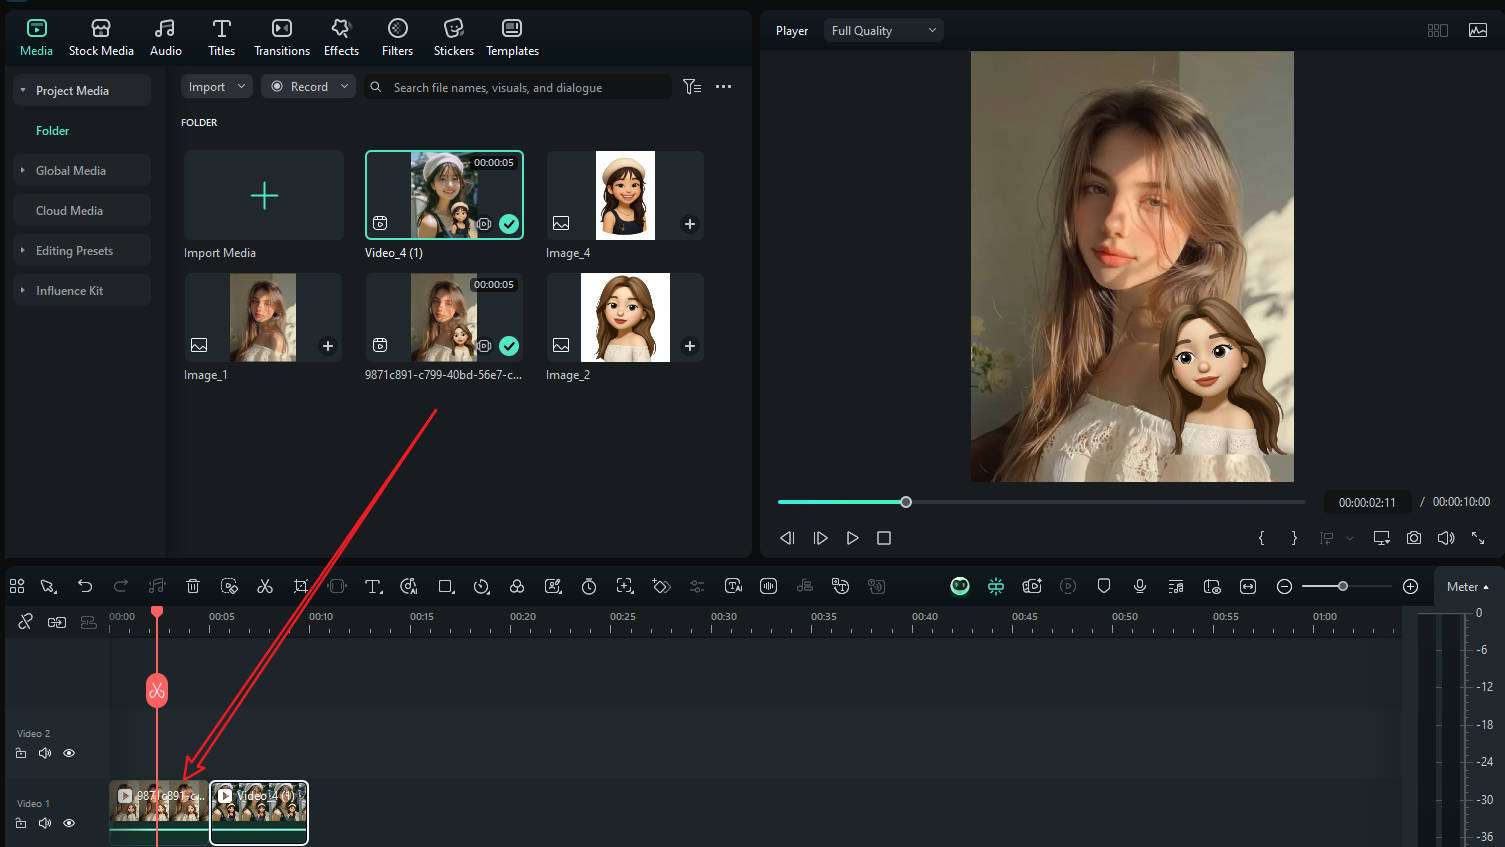Screen dimensions: 1505x847
Task: Click the Play button in player
Action: (852, 538)
